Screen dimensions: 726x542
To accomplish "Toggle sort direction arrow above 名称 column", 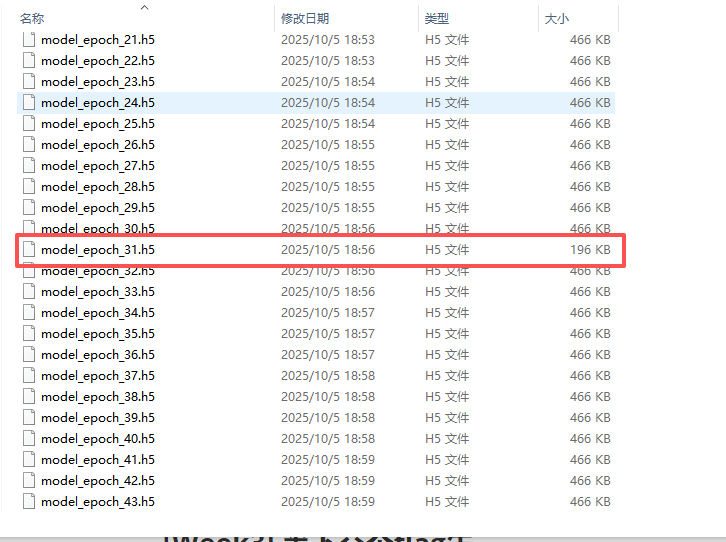I will click(144, 8).
